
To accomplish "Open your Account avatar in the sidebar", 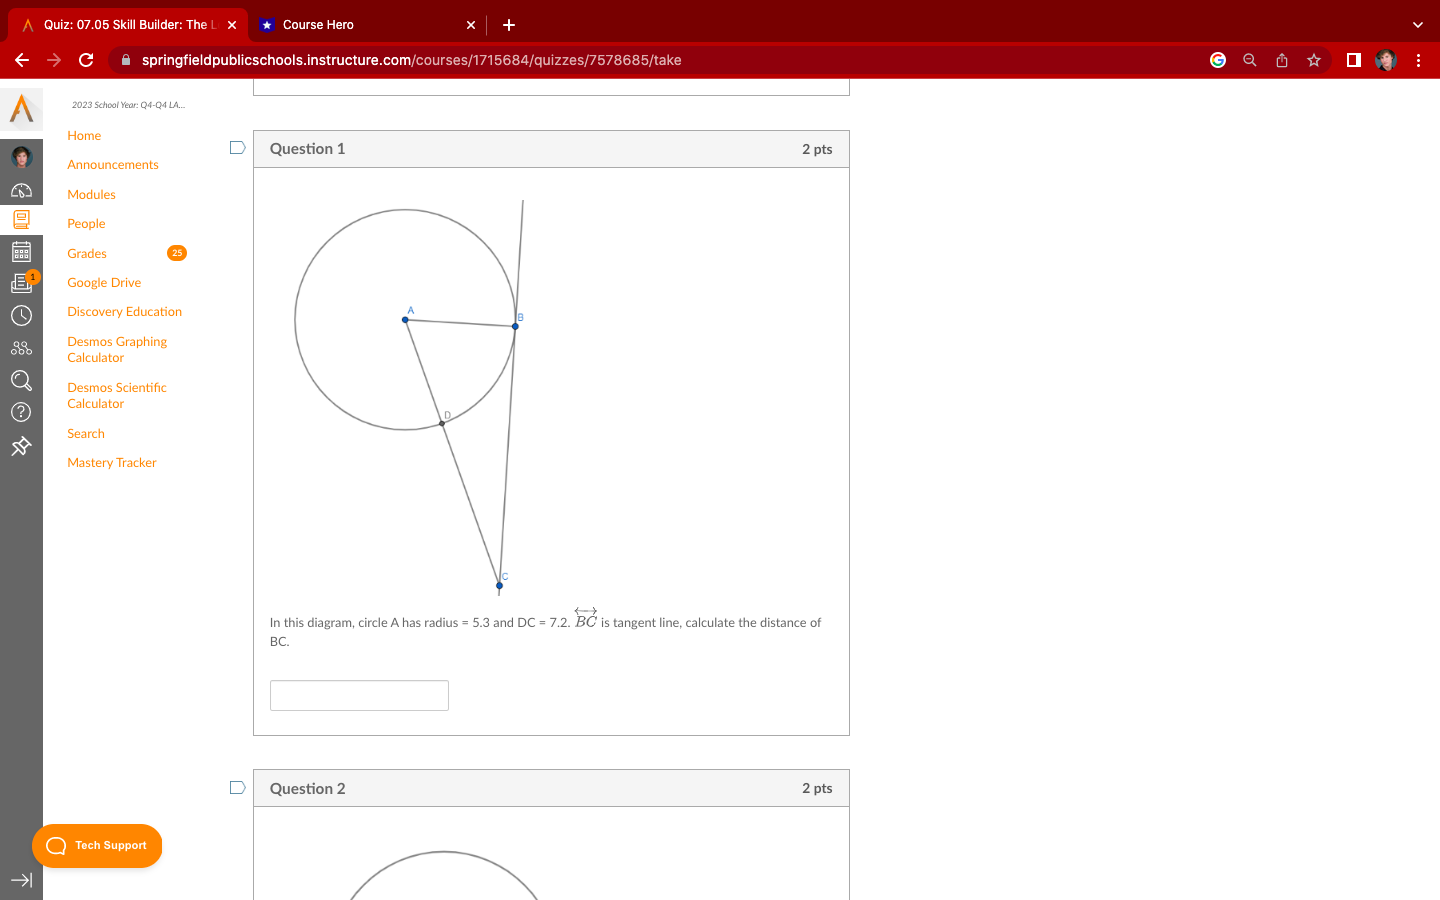I will click(x=22, y=156).
